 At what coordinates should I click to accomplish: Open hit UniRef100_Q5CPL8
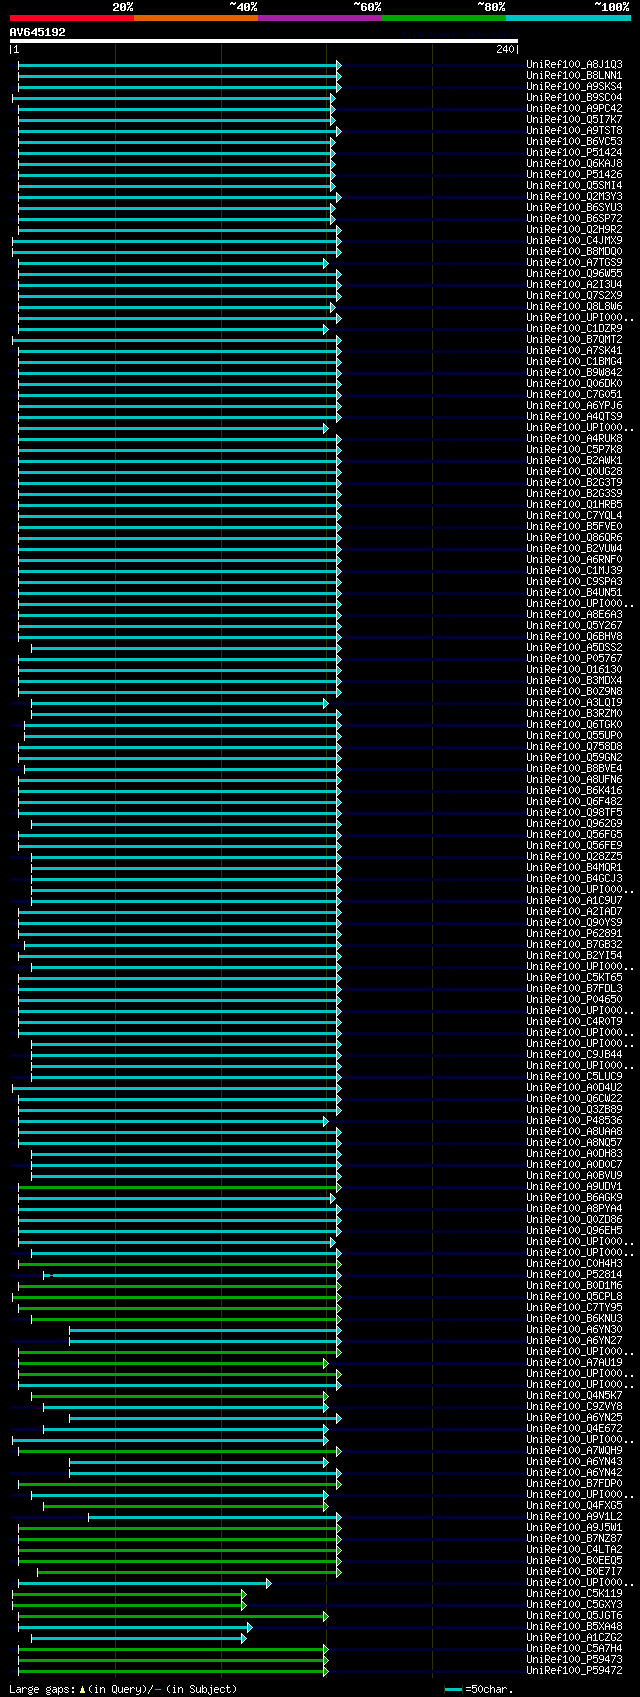(574, 1297)
